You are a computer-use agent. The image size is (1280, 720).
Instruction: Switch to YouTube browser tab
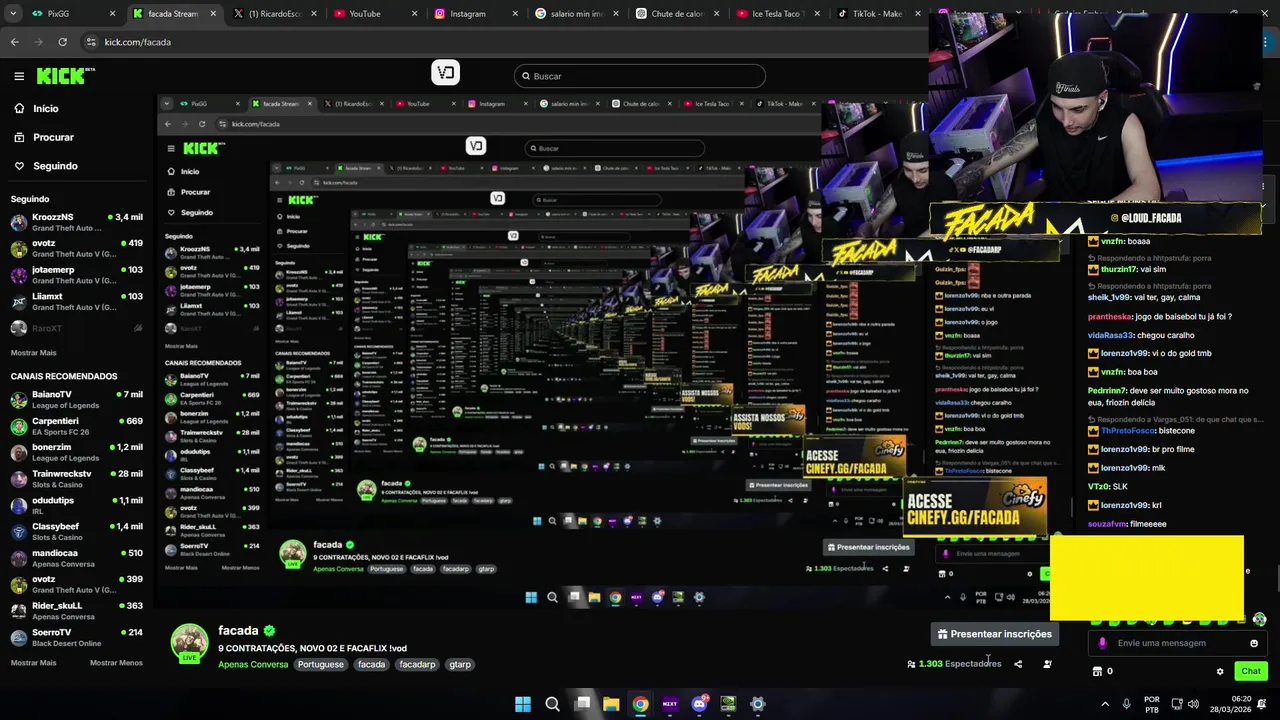375,14
